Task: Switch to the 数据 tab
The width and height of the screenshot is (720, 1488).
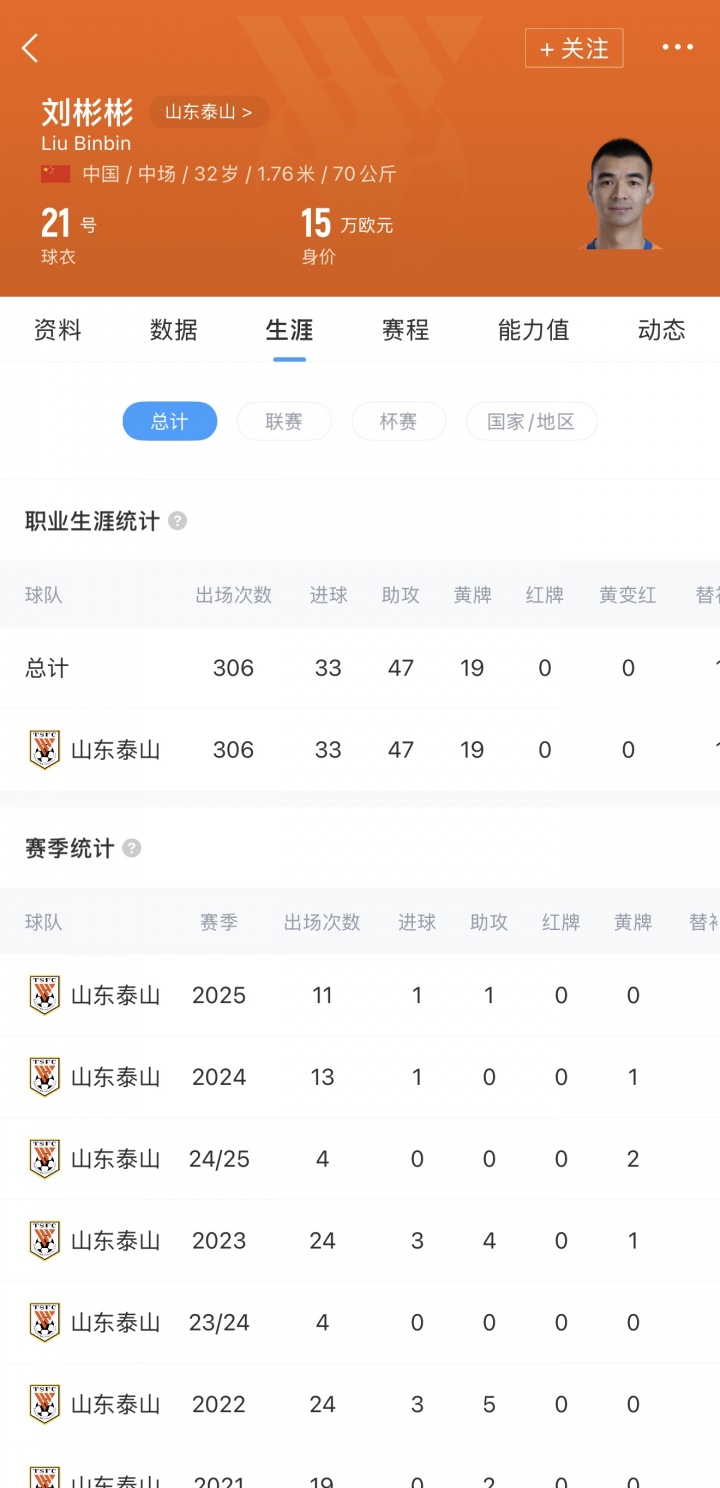Action: pyautogui.click(x=174, y=331)
